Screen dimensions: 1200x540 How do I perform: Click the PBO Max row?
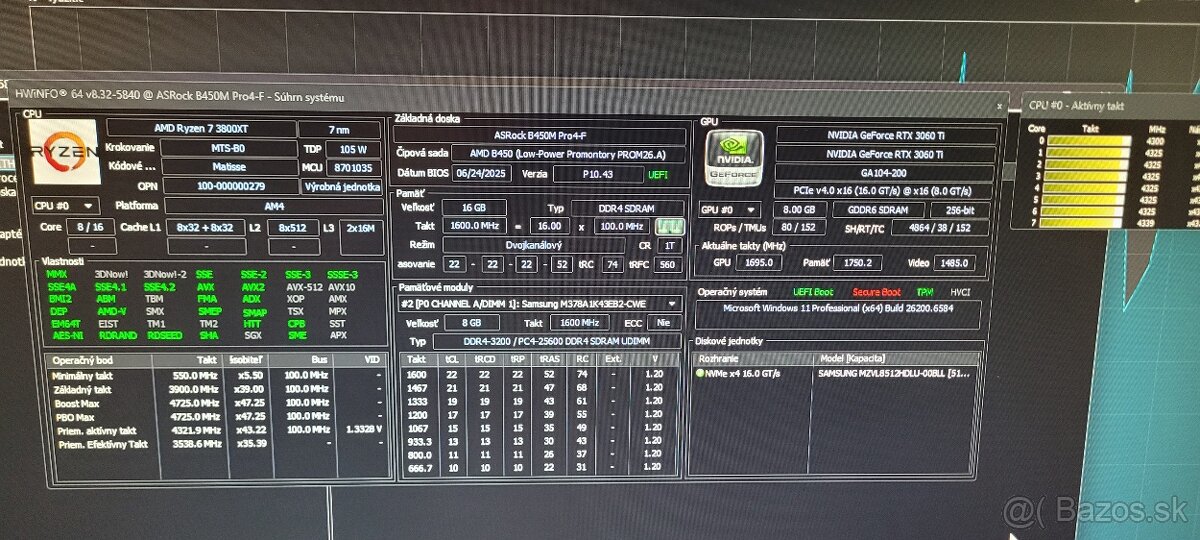[217, 416]
